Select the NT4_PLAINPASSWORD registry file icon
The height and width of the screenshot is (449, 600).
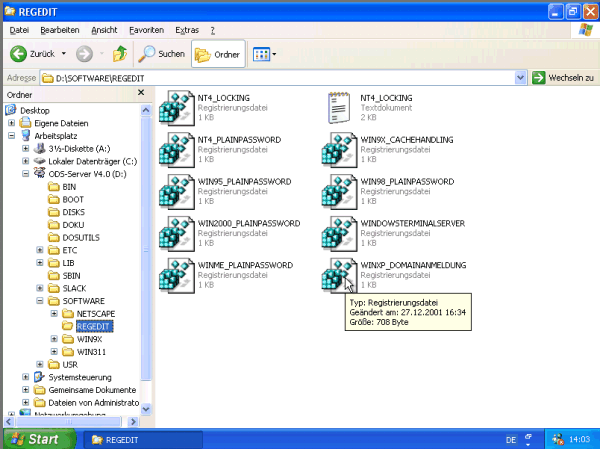pos(176,150)
